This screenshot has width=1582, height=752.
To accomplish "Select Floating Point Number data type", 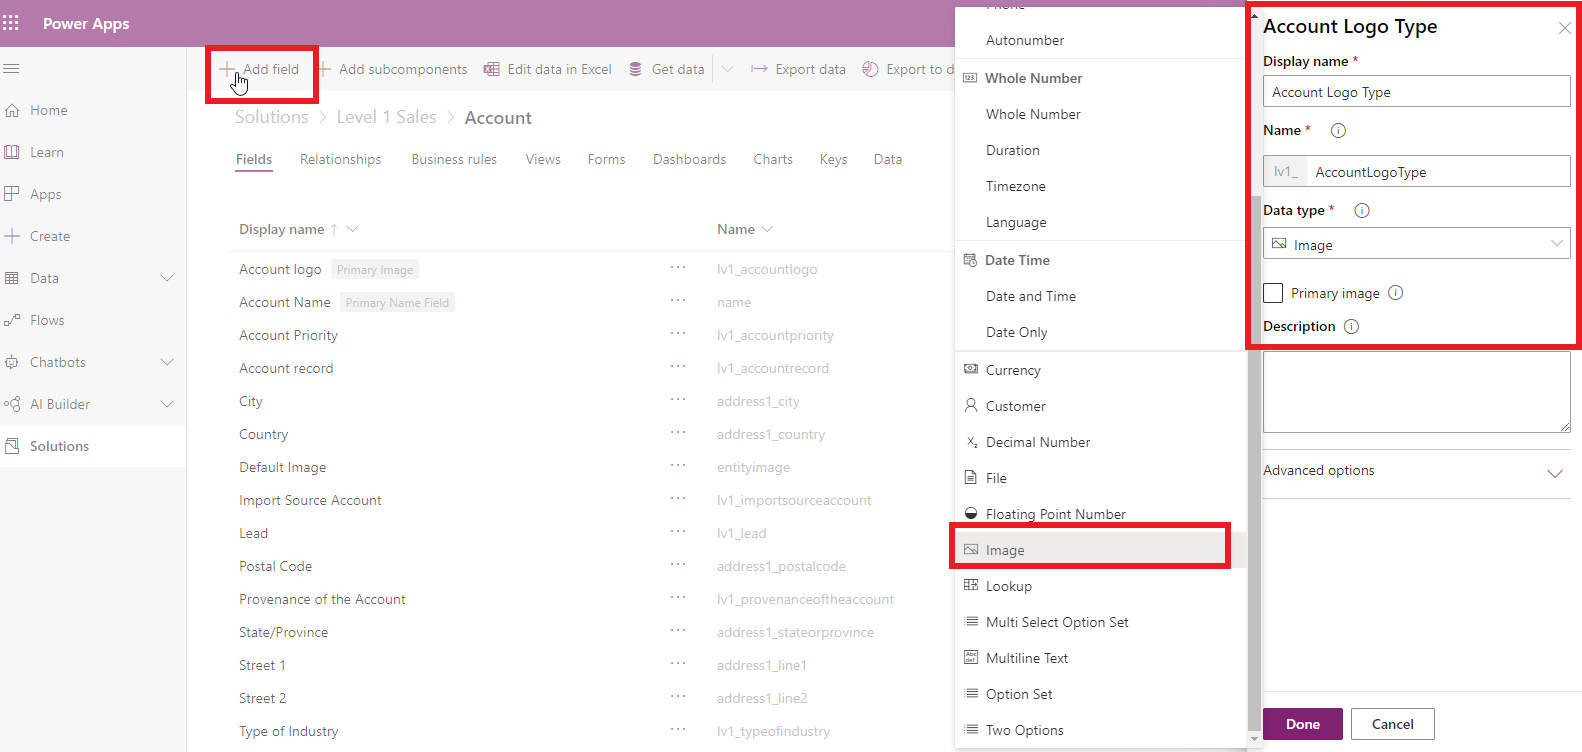I will (x=1100, y=514).
